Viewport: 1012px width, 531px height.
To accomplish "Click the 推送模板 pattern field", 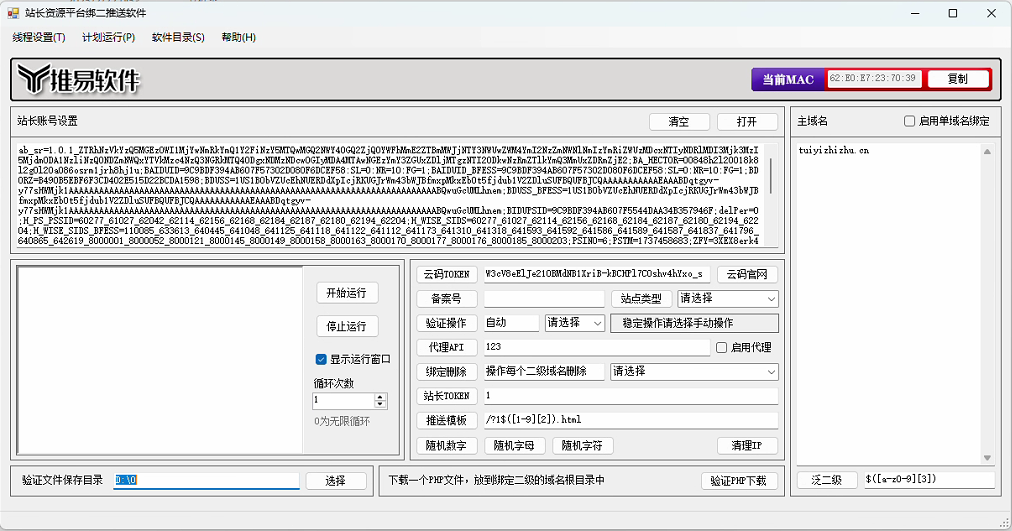I will pyautogui.click(x=631, y=420).
